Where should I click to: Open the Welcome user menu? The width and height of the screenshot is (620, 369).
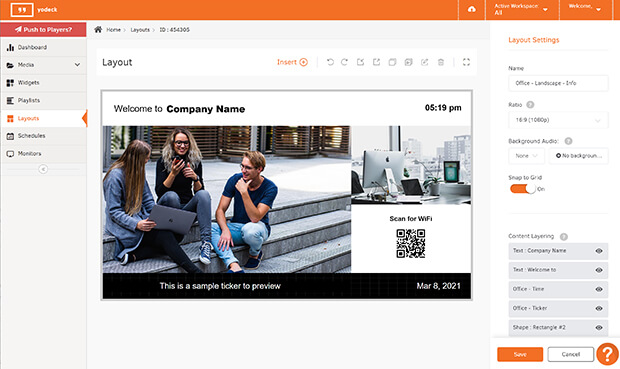coord(585,9)
